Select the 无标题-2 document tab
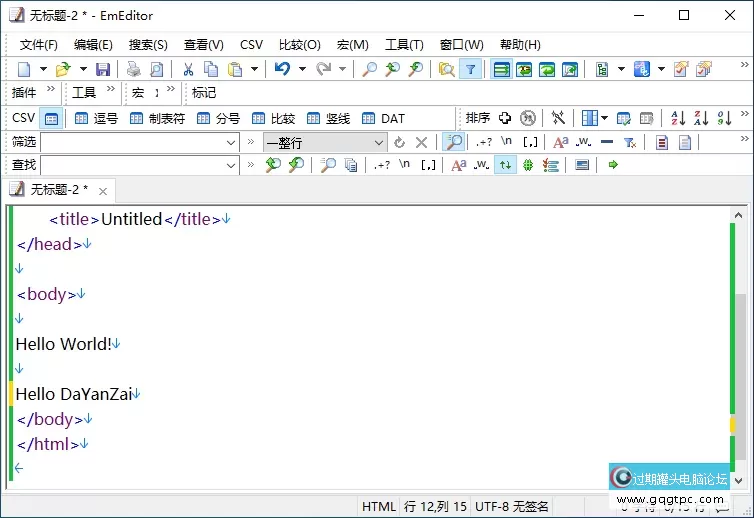Image resolution: width=754 pixels, height=518 pixels. [58, 189]
